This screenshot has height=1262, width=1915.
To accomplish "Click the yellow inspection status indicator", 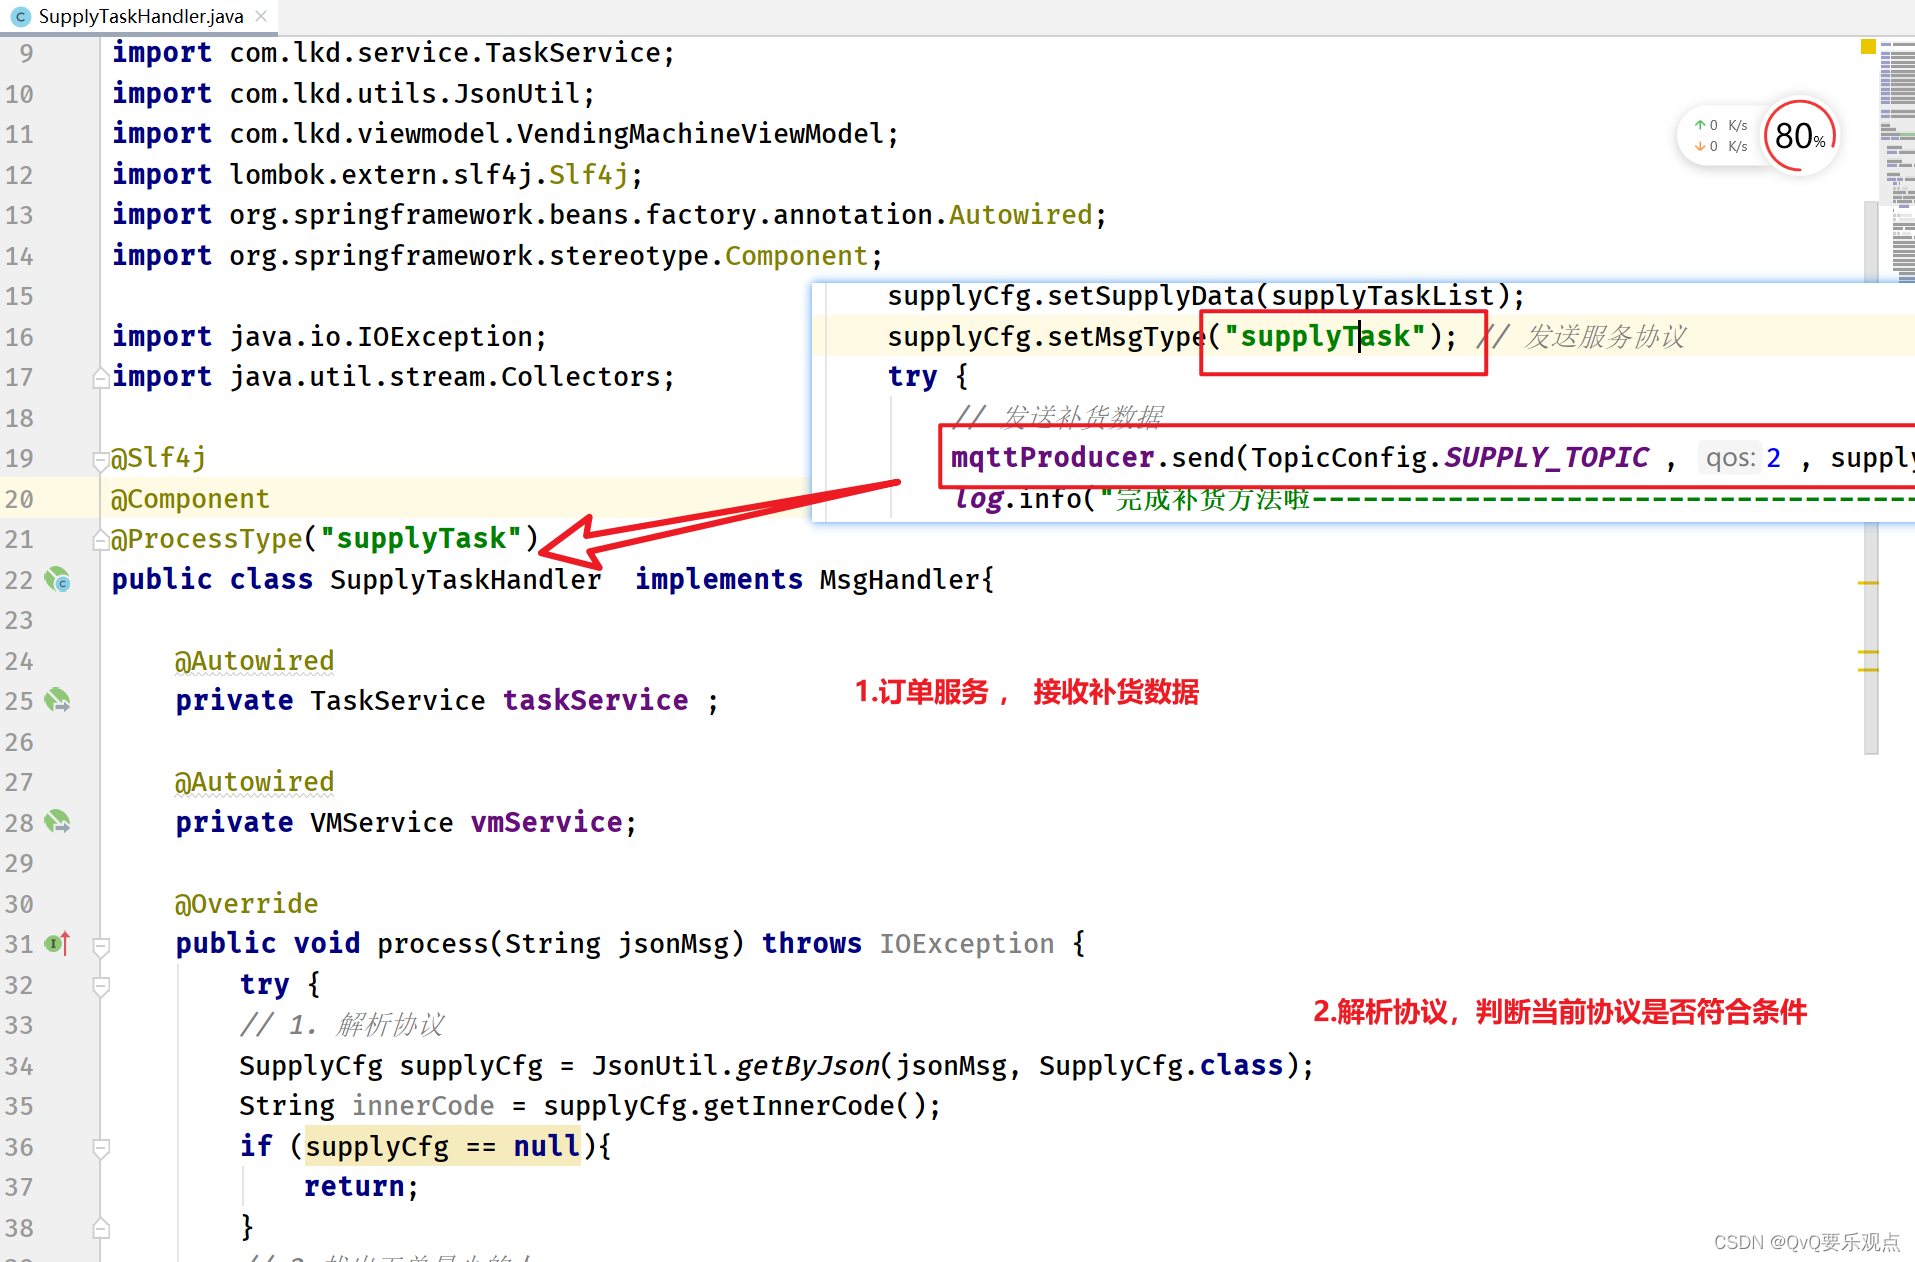I will tap(1868, 47).
